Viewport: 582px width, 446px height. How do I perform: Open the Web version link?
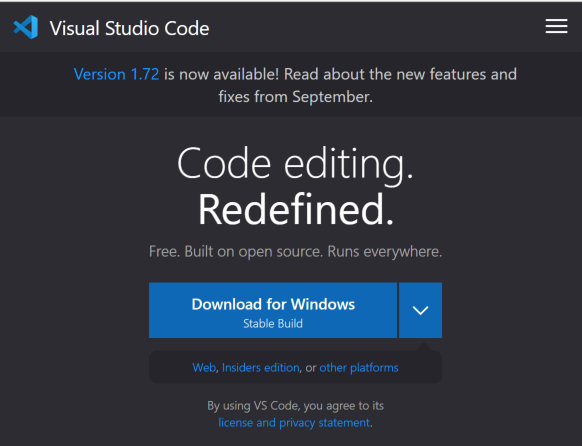[x=204, y=367]
